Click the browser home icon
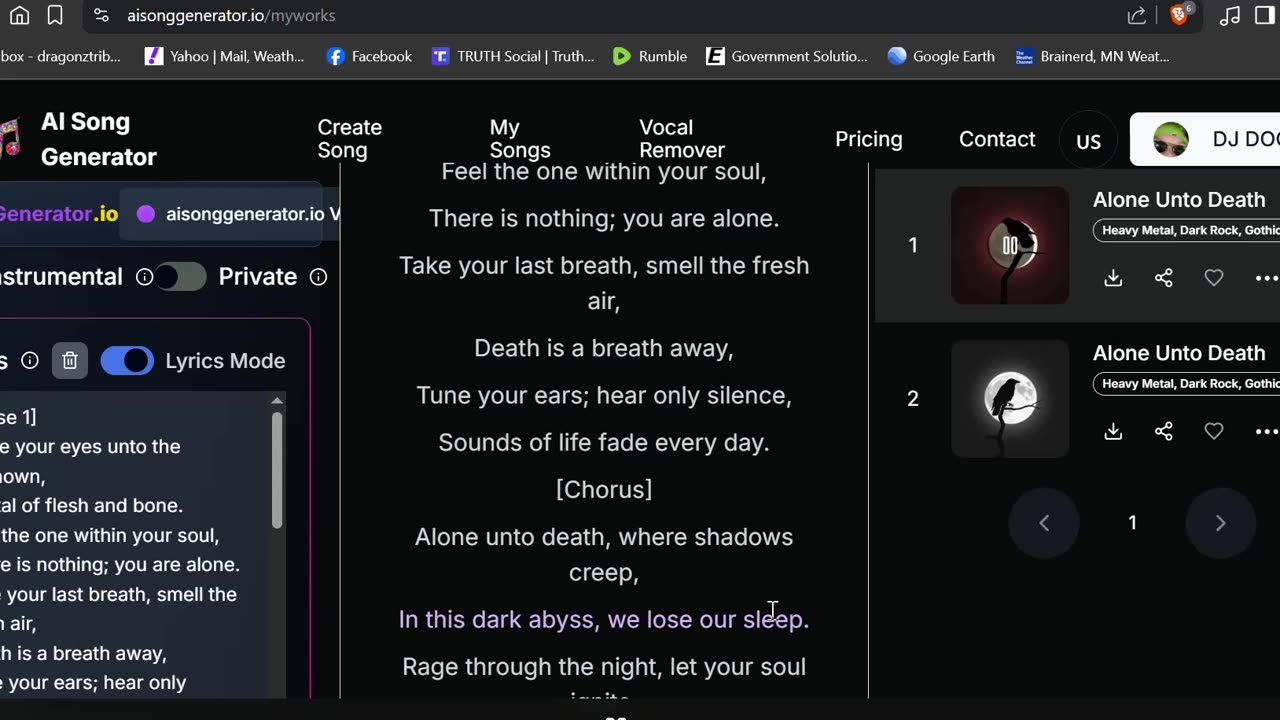Viewport: 1280px width, 720px height. pos(19,15)
